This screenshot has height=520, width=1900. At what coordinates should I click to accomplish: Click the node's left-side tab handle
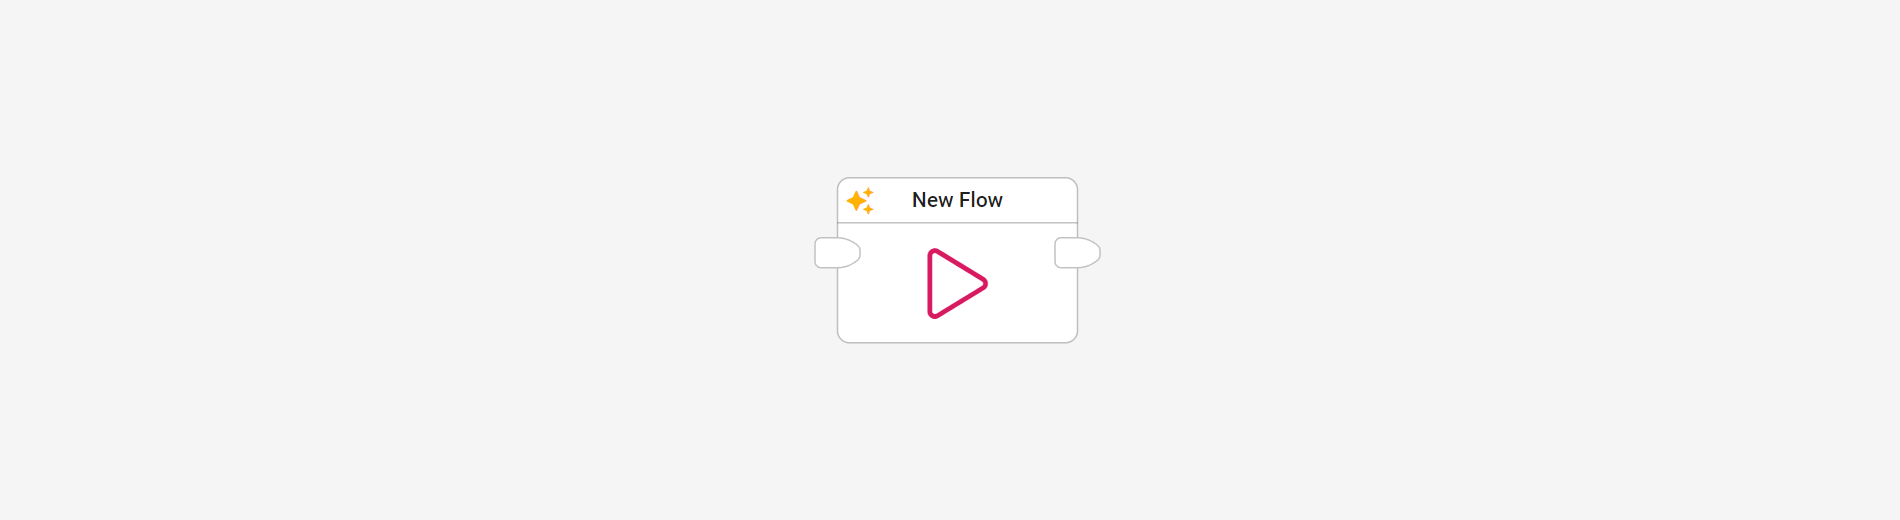pyautogui.click(x=837, y=253)
